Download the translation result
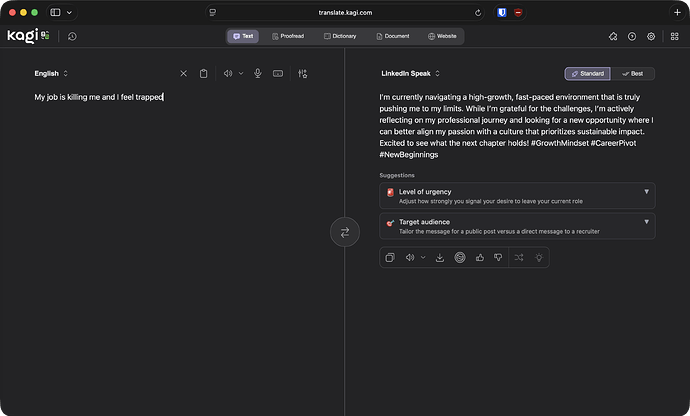 point(440,258)
